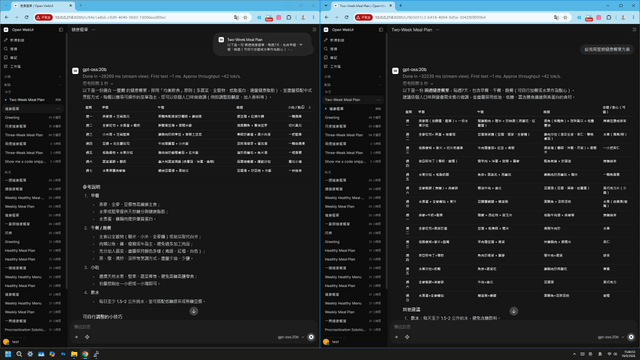Screen dimensions: 640x360
Task: Go back in the right browser window
Action: pos(327,18)
